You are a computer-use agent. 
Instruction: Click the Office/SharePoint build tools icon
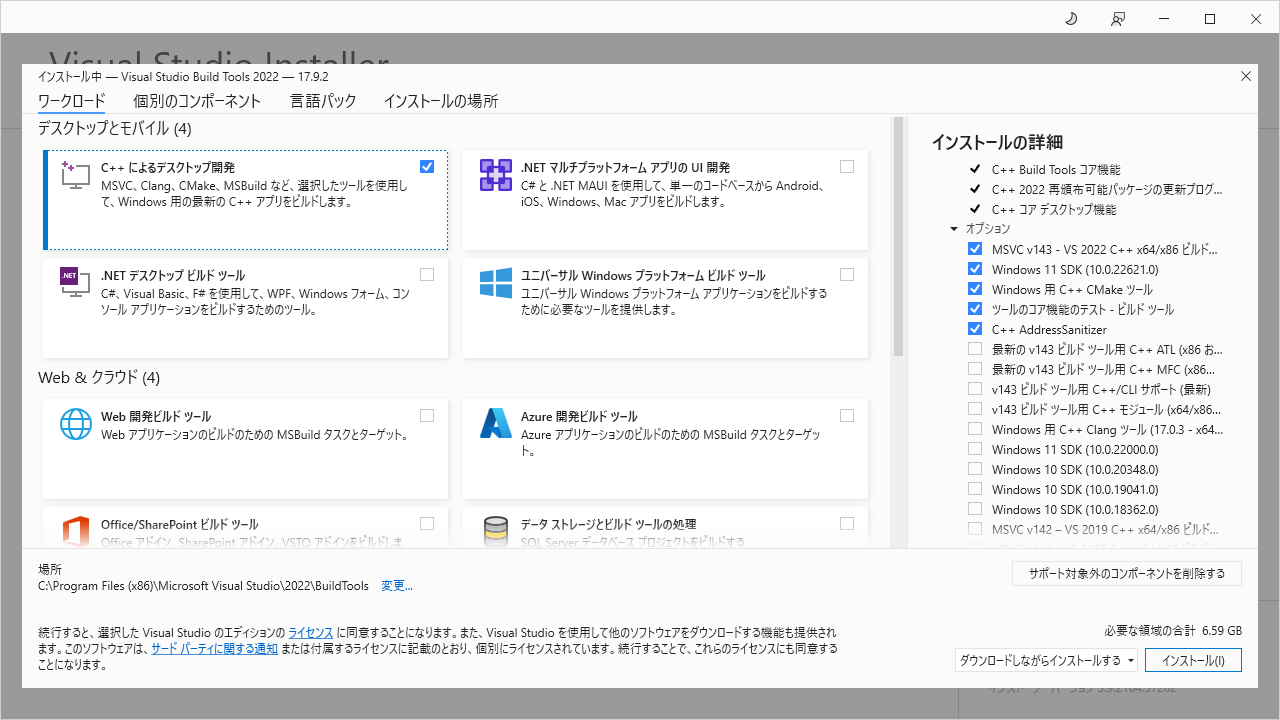click(x=76, y=531)
